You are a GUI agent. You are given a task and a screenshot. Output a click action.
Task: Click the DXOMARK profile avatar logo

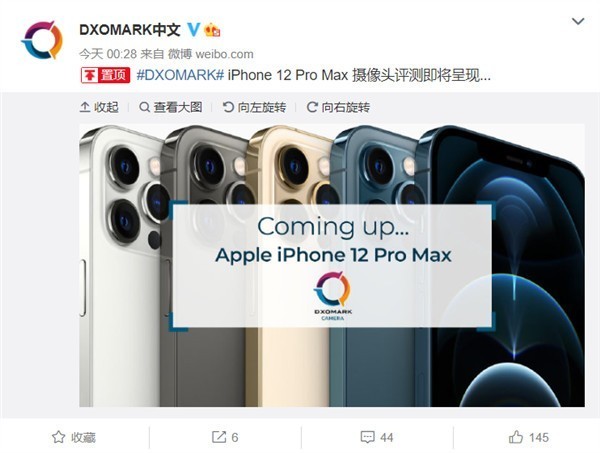[42, 40]
